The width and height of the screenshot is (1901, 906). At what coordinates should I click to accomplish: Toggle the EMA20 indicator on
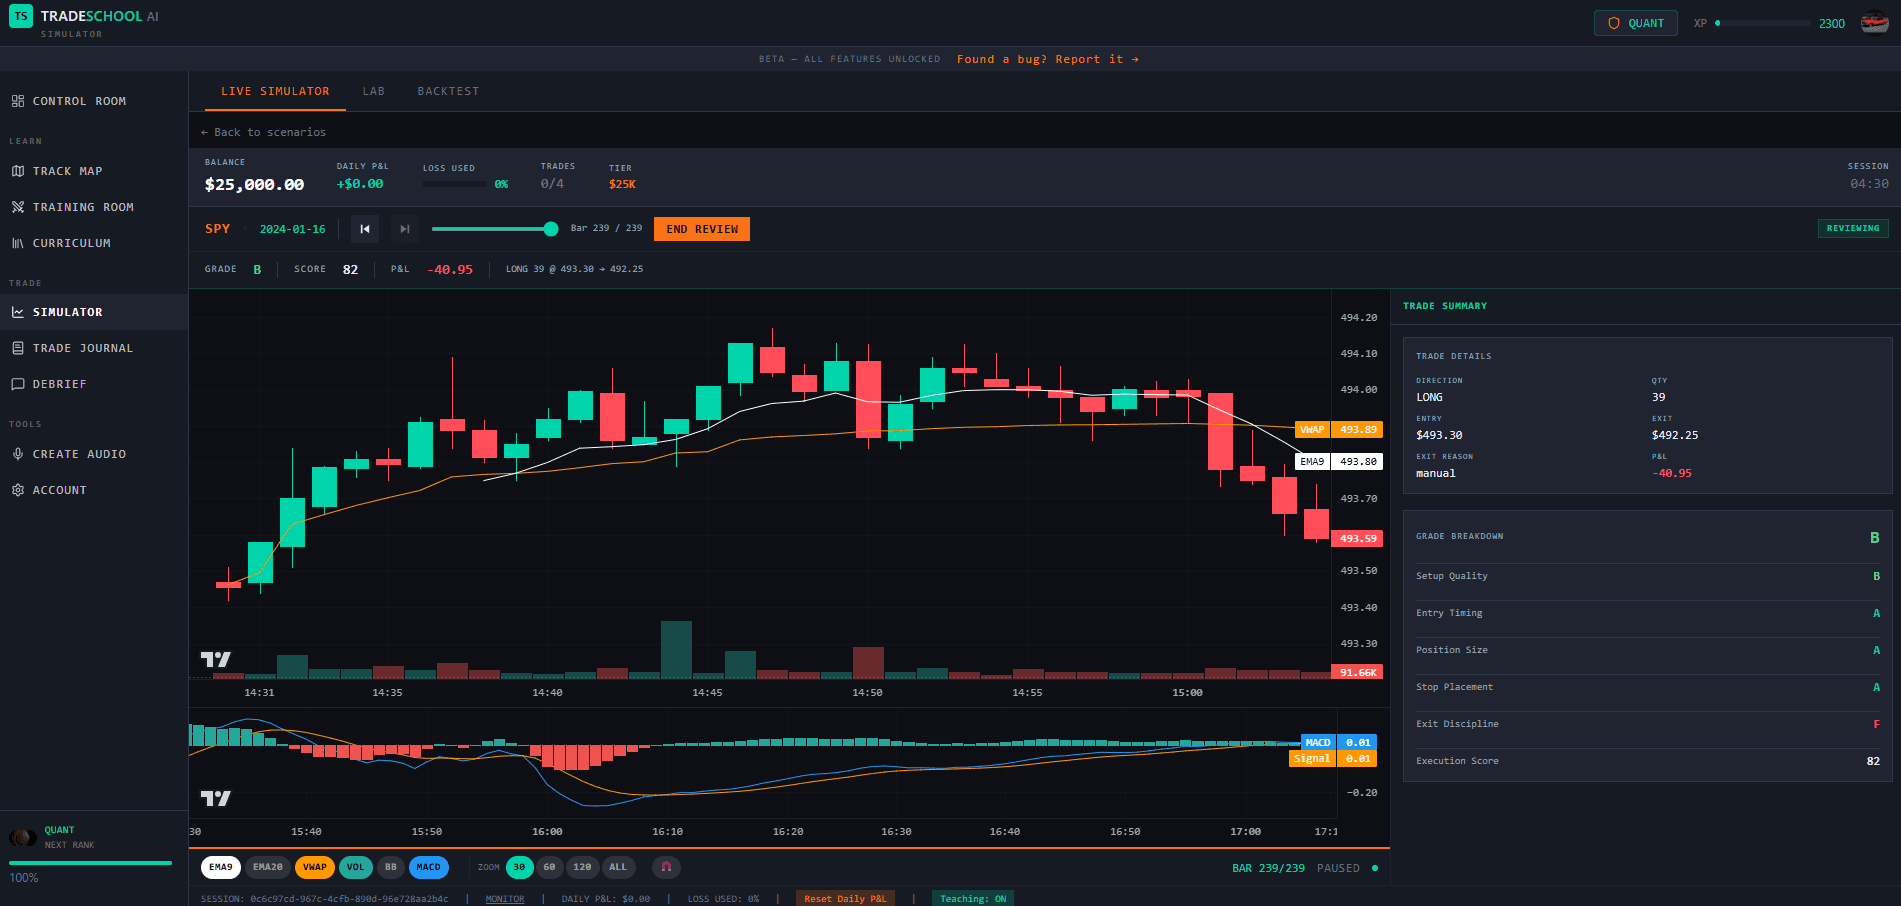click(x=267, y=867)
